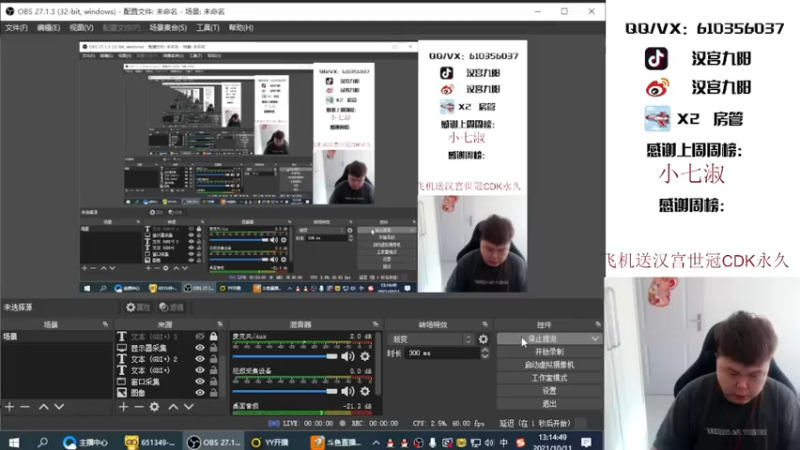Lock the 窗口采集 source
Viewport: 800px width, 450px height.
pyautogui.click(x=213, y=382)
